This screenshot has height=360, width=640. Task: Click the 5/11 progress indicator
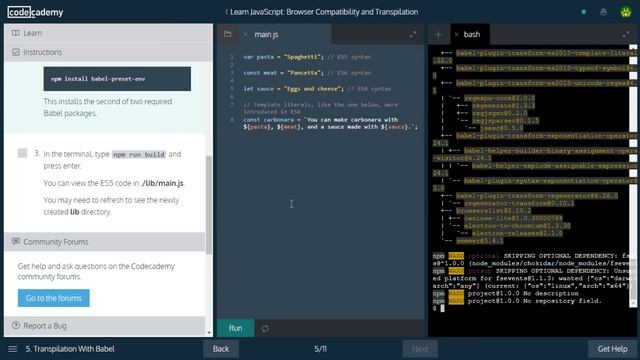(x=320, y=349)
